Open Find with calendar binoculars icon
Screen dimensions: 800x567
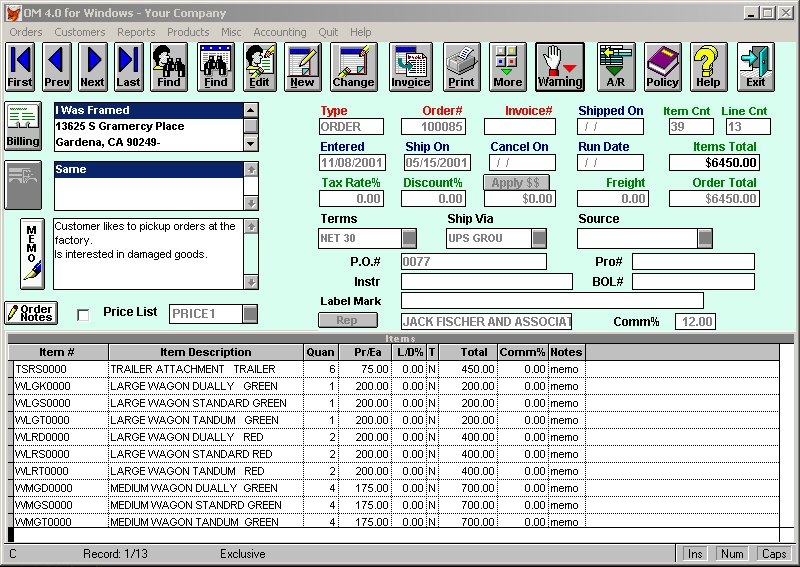click(216, 67)
